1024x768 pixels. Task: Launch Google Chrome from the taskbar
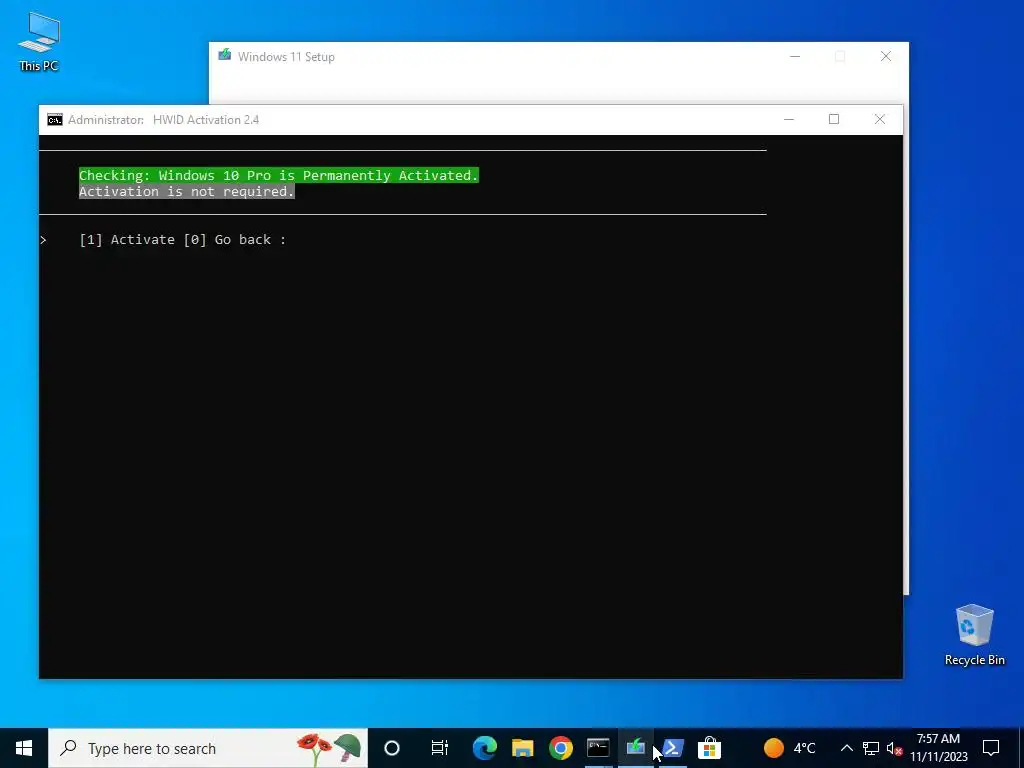(x=560, y=748)
